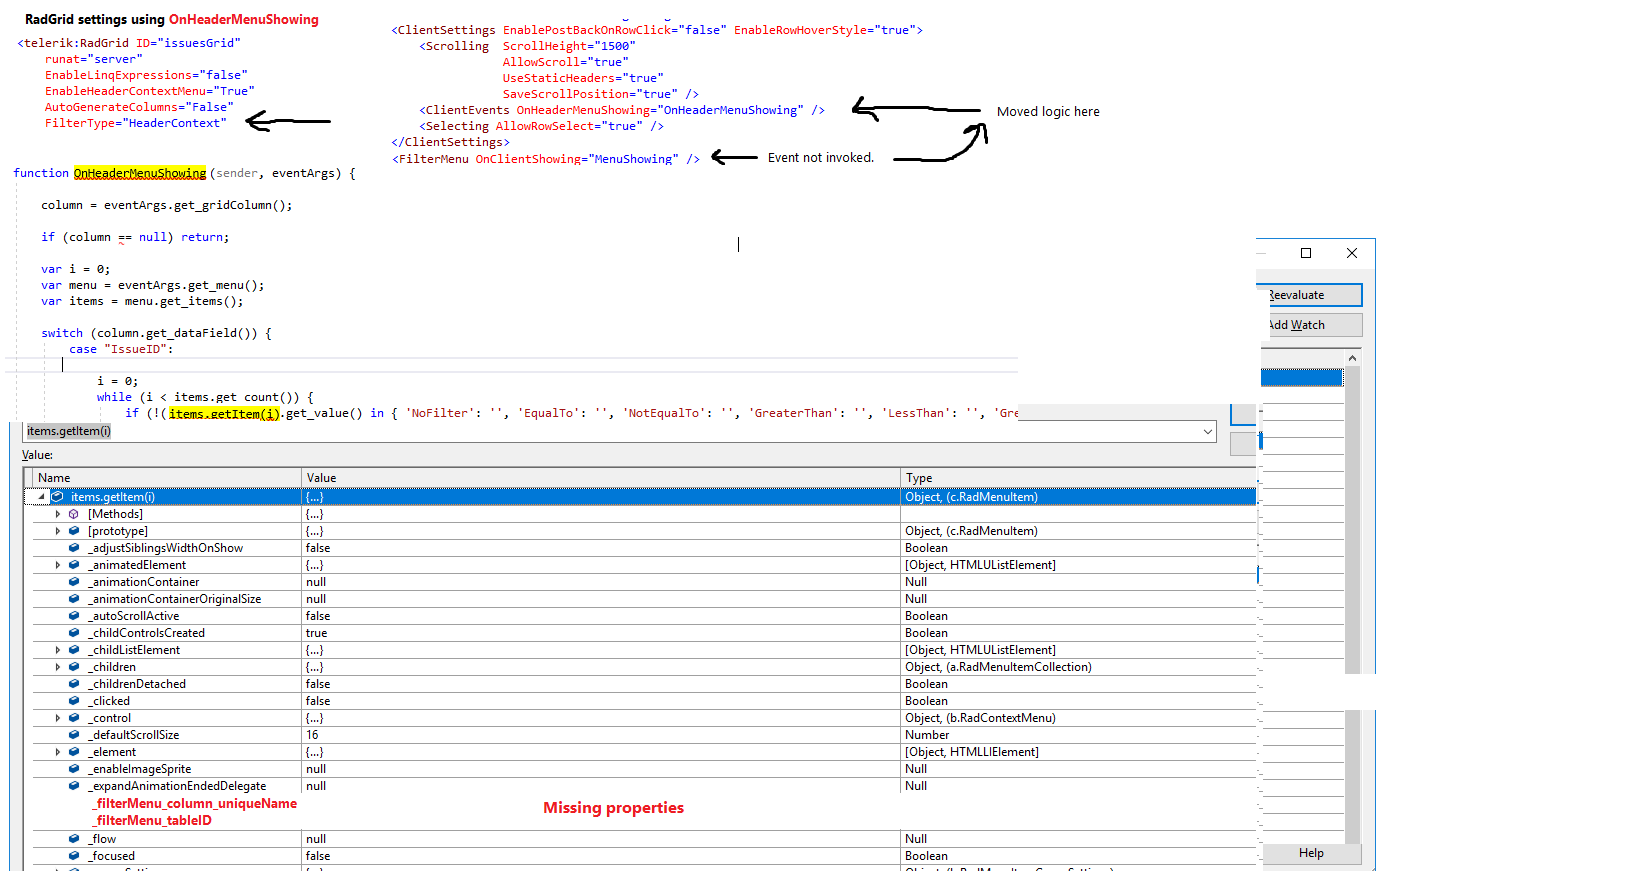Click the Reevaluate button

pos(1311,295)
